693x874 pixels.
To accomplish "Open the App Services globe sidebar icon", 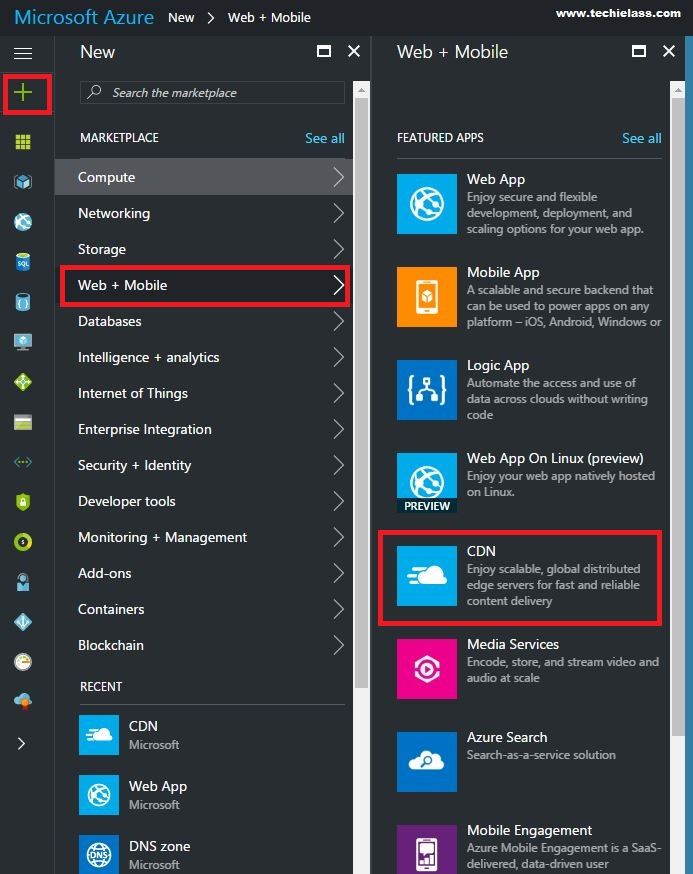I will coord(23,222).
